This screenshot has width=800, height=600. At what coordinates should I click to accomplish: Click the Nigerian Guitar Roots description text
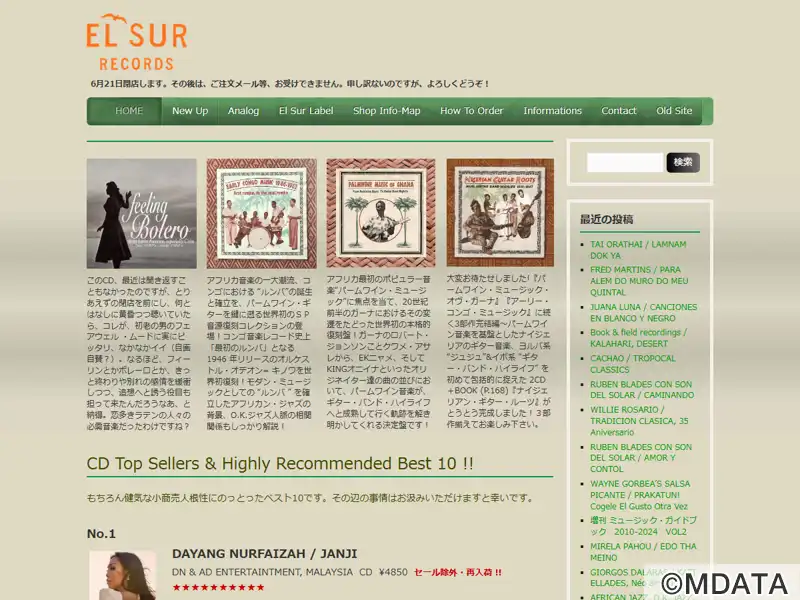[x=498, y=352]
